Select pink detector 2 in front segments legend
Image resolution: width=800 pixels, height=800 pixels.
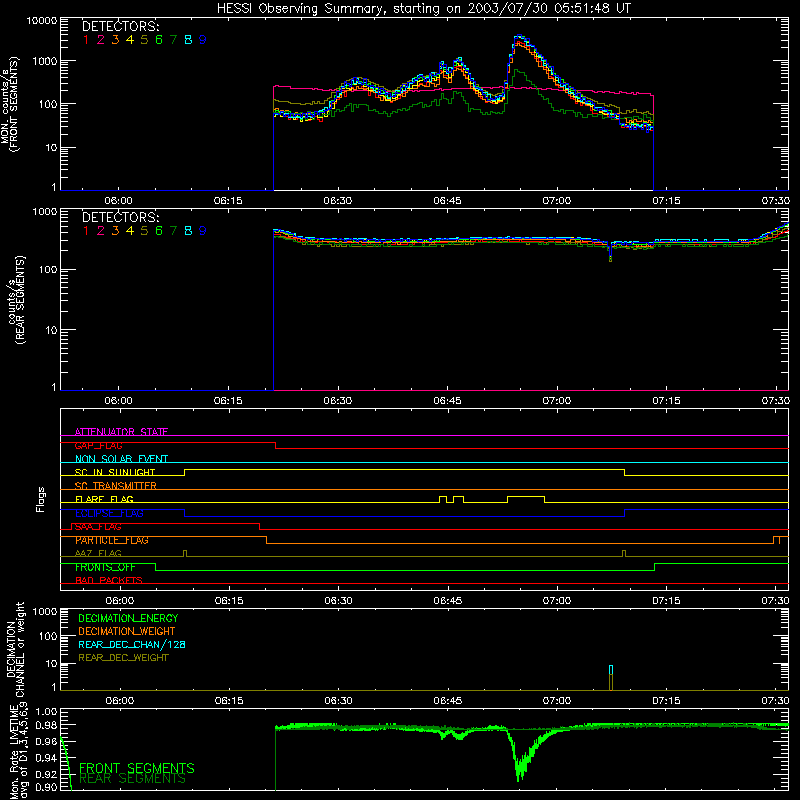click(x=101, y=40)
